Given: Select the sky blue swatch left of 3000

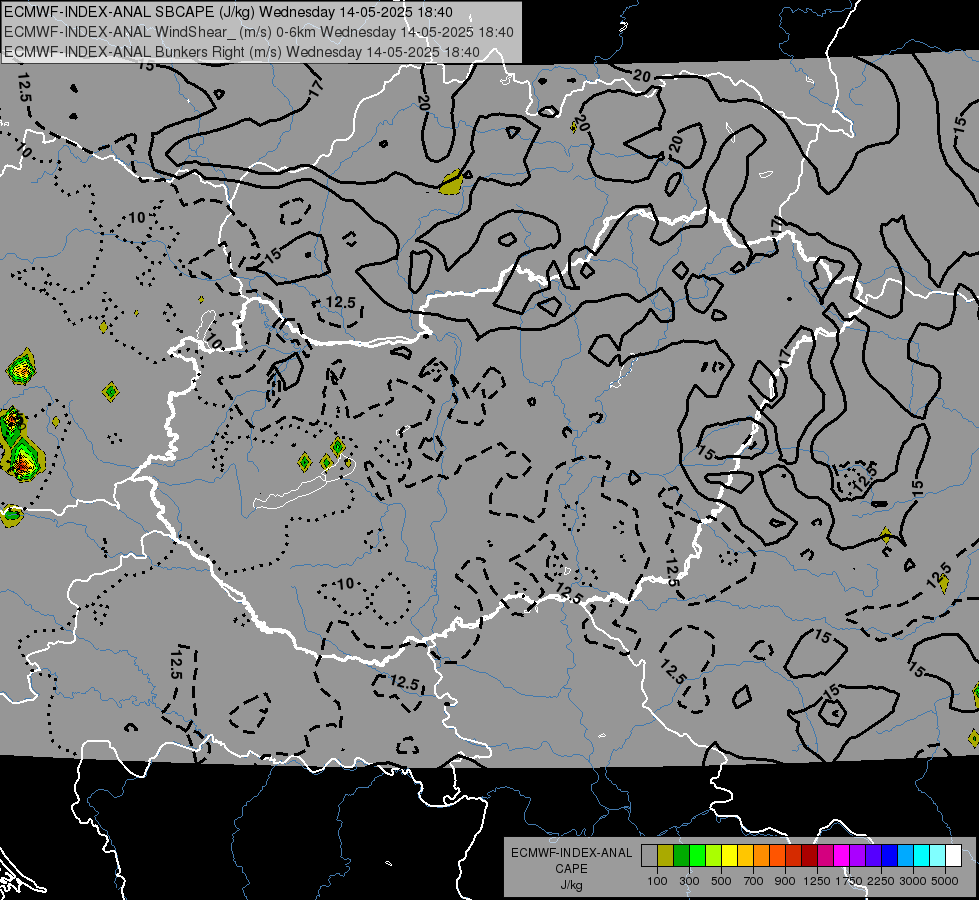Looking at the screenshot, I should [x=905, y=855].
